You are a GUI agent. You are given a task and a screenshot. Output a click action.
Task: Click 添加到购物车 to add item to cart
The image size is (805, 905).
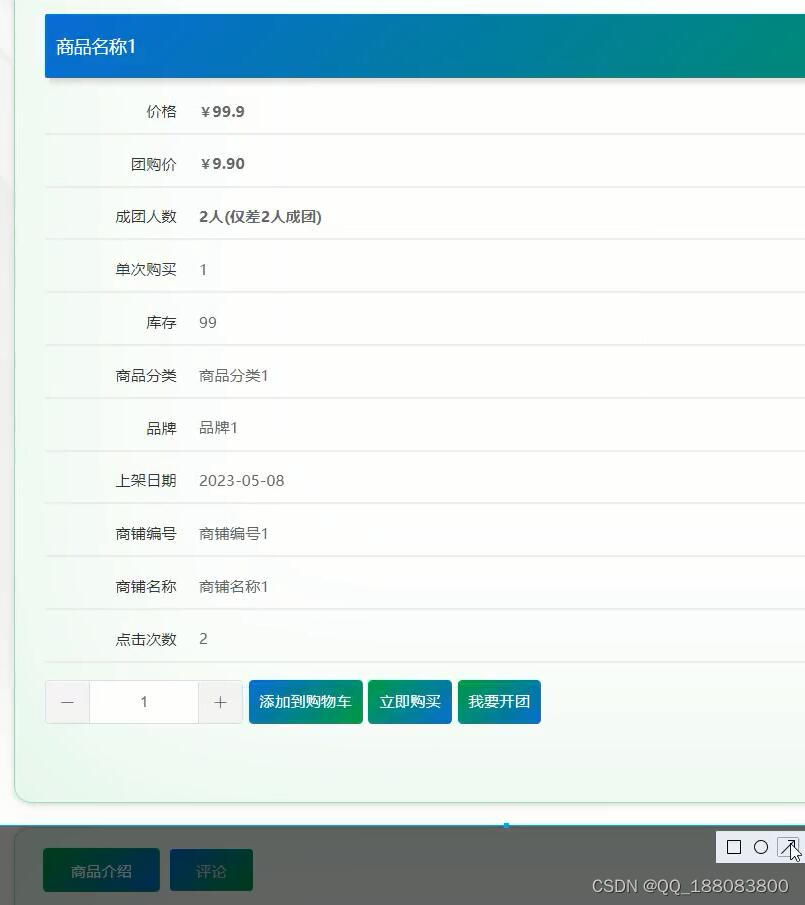pos(305,702)
